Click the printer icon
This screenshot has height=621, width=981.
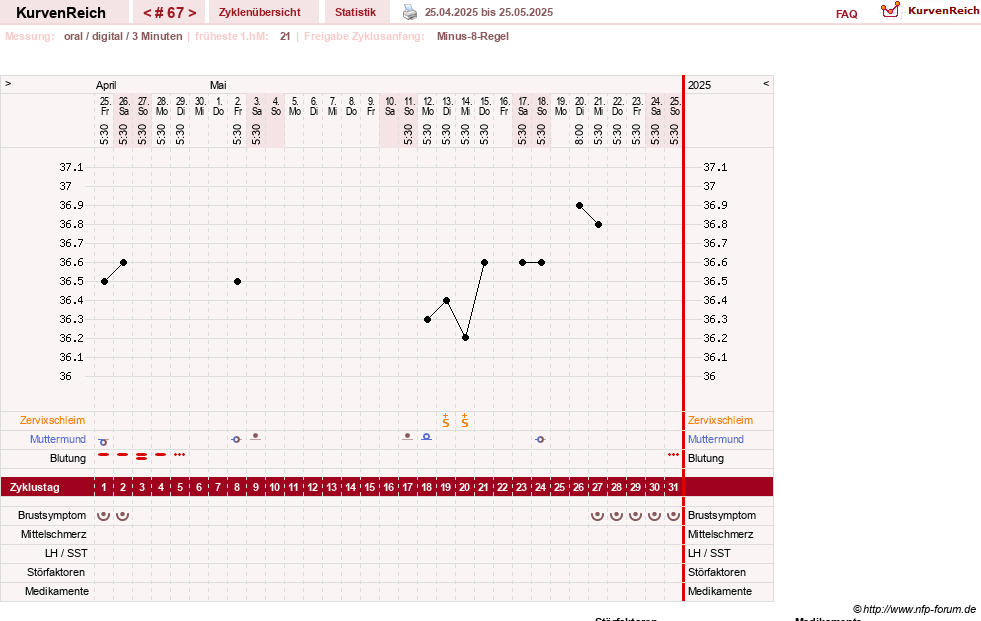pyautogui.click(x=410, y=12)
